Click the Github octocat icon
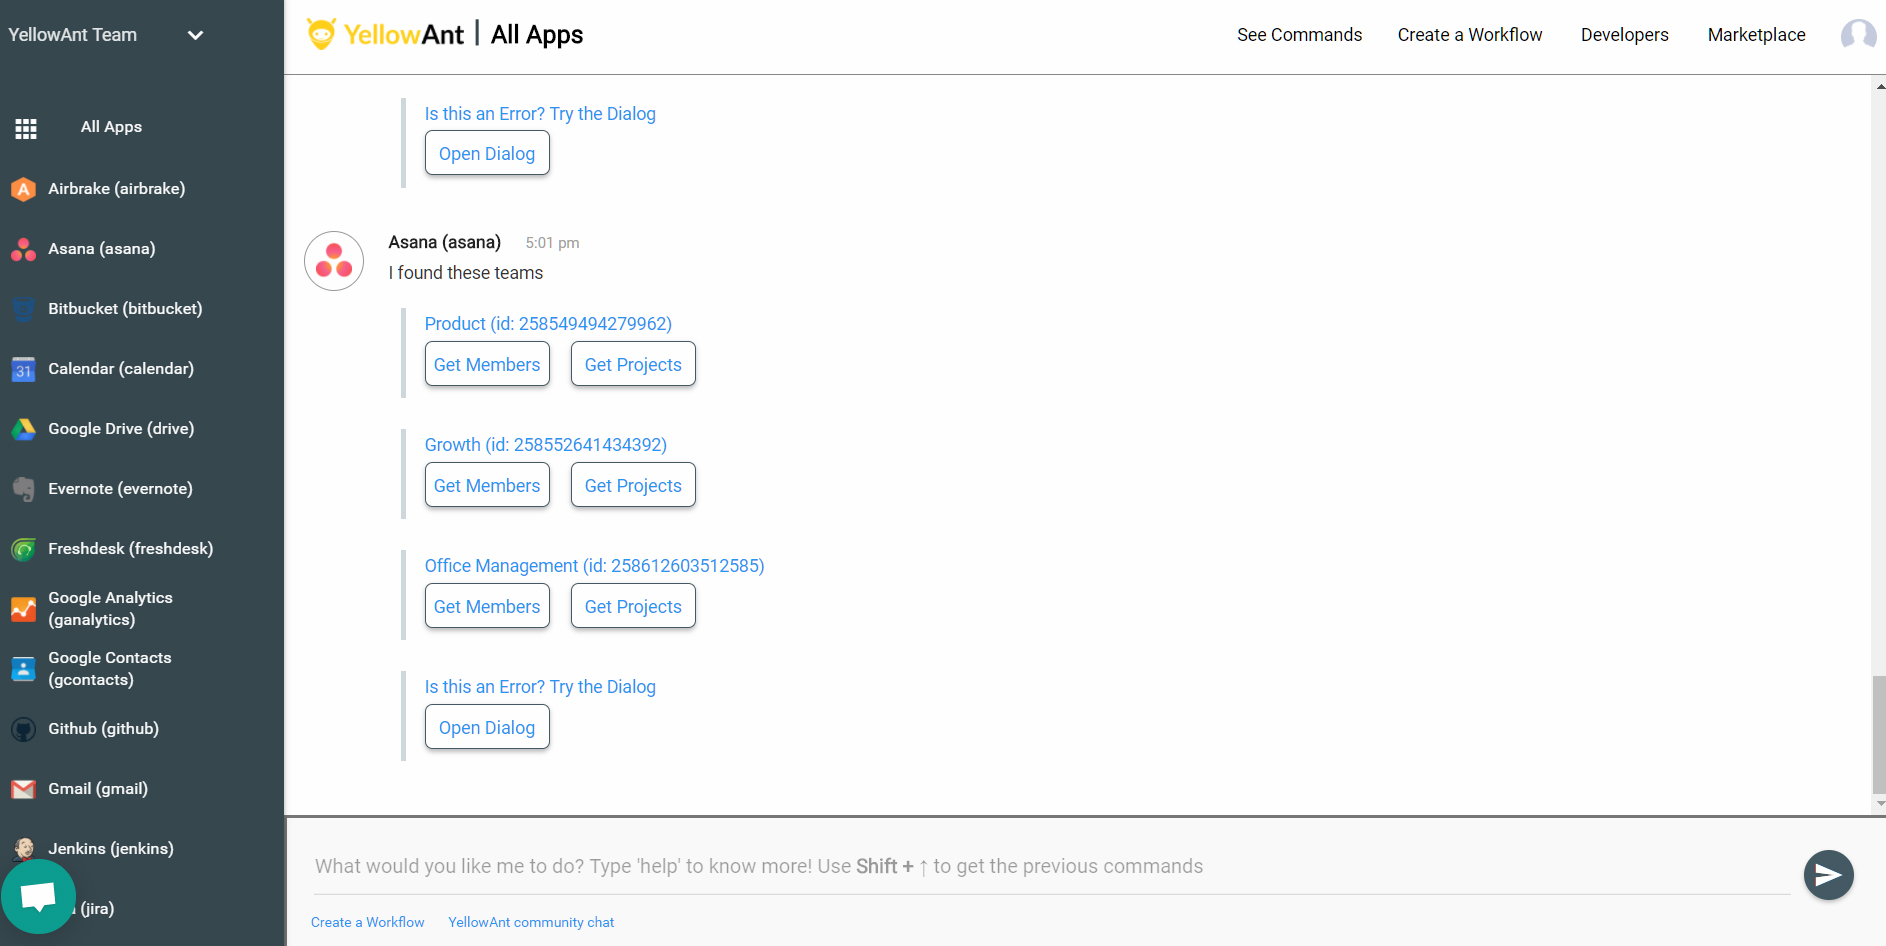Image resolution: width=1886 pixels, height=946 pixels. tap(24, 729)
